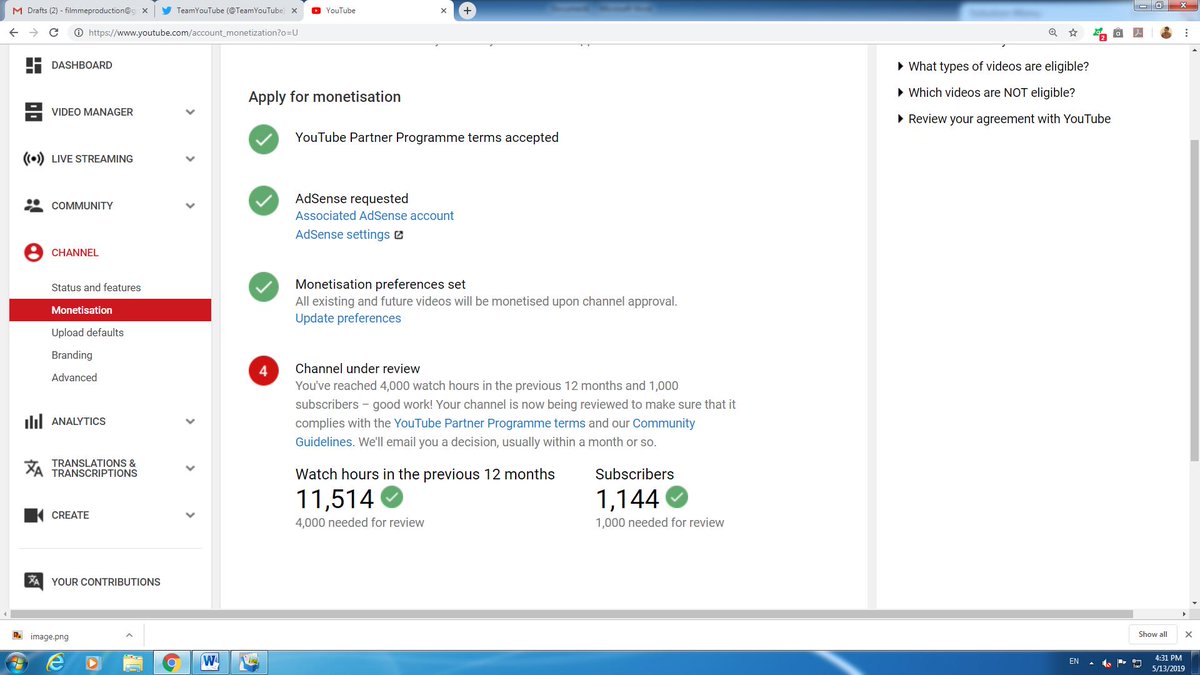
Task: Click the zoom magnifier icon in address bar
Action: click(1053, 32)
